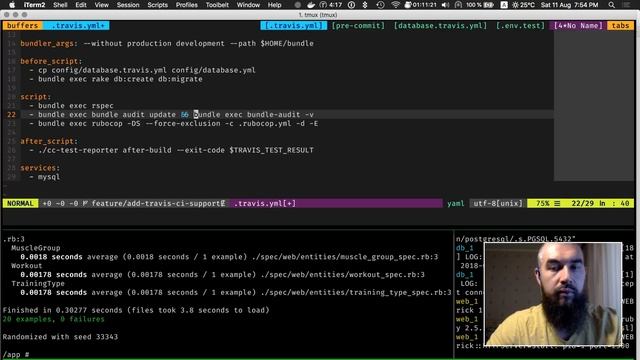Click the 4:17 timer menu bar item

[331, 5]
